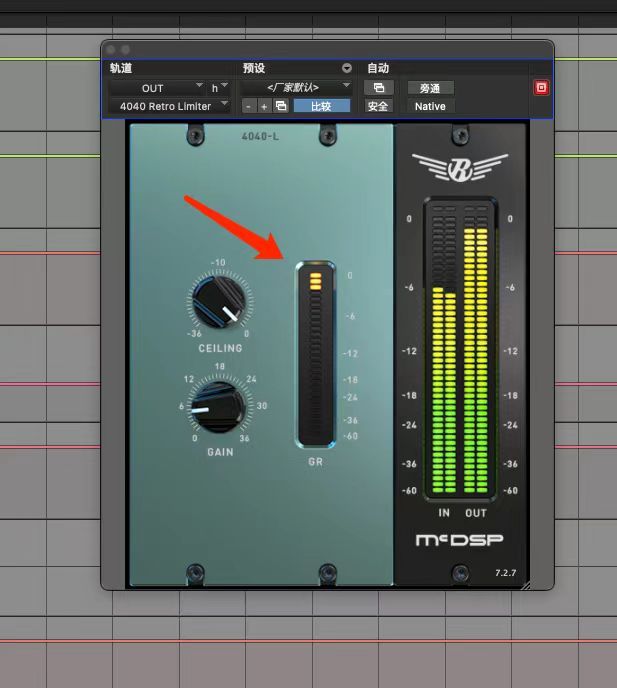
Task: Click the window resize grip corner
Action: pyautogui.click(x=526, y=585)
